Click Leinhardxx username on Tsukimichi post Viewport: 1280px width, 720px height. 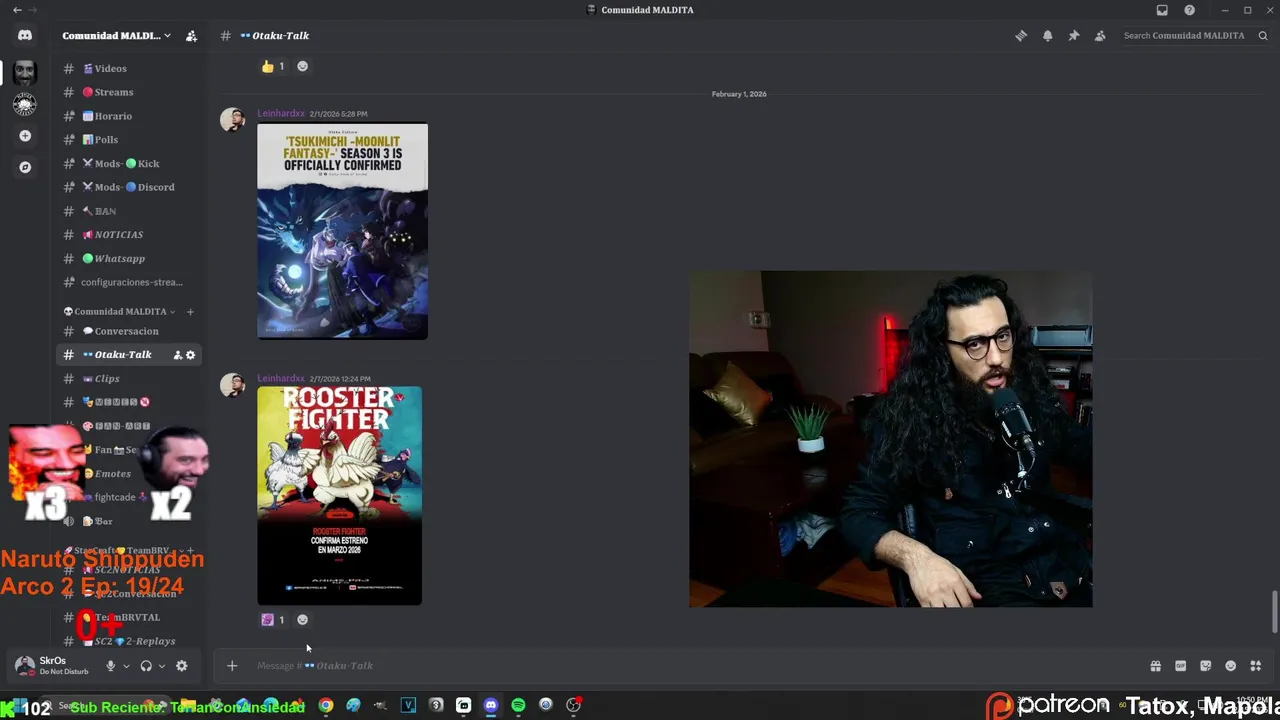281,114
